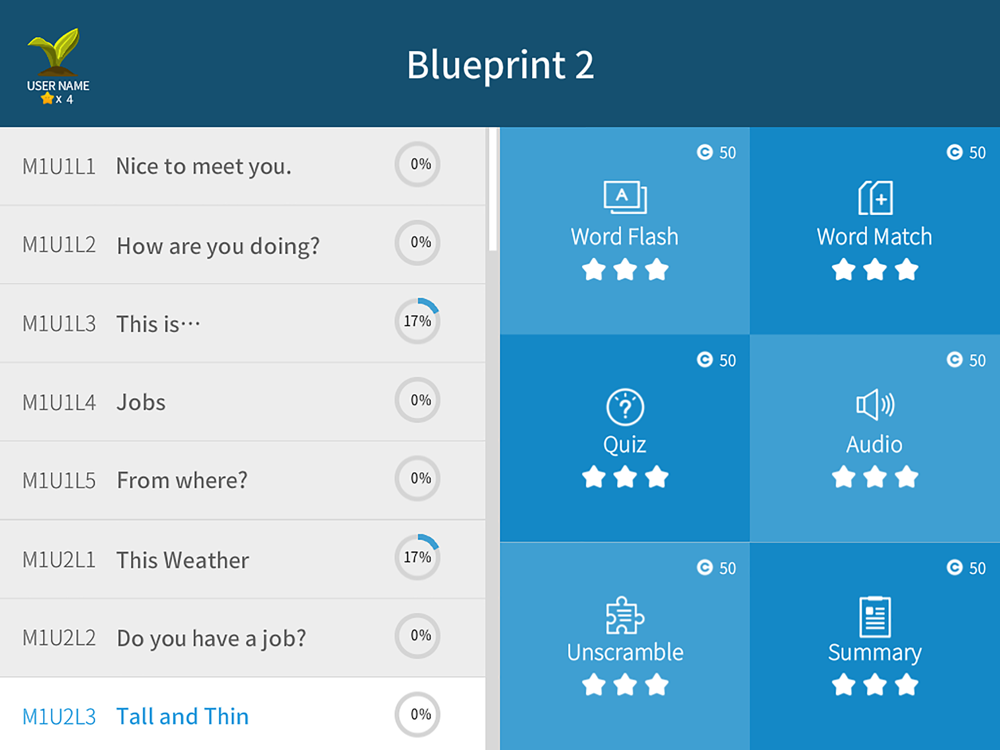Screen dimensions: 1000x750
Task: Open lesson M1U2L1 This Weather
Action: (242, 559)
